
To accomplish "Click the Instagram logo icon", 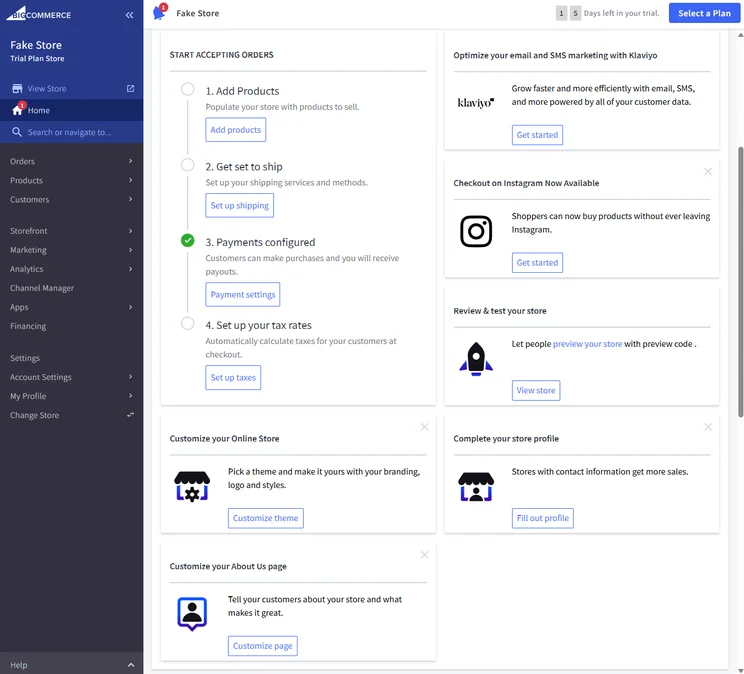I will tap(476, 231).
